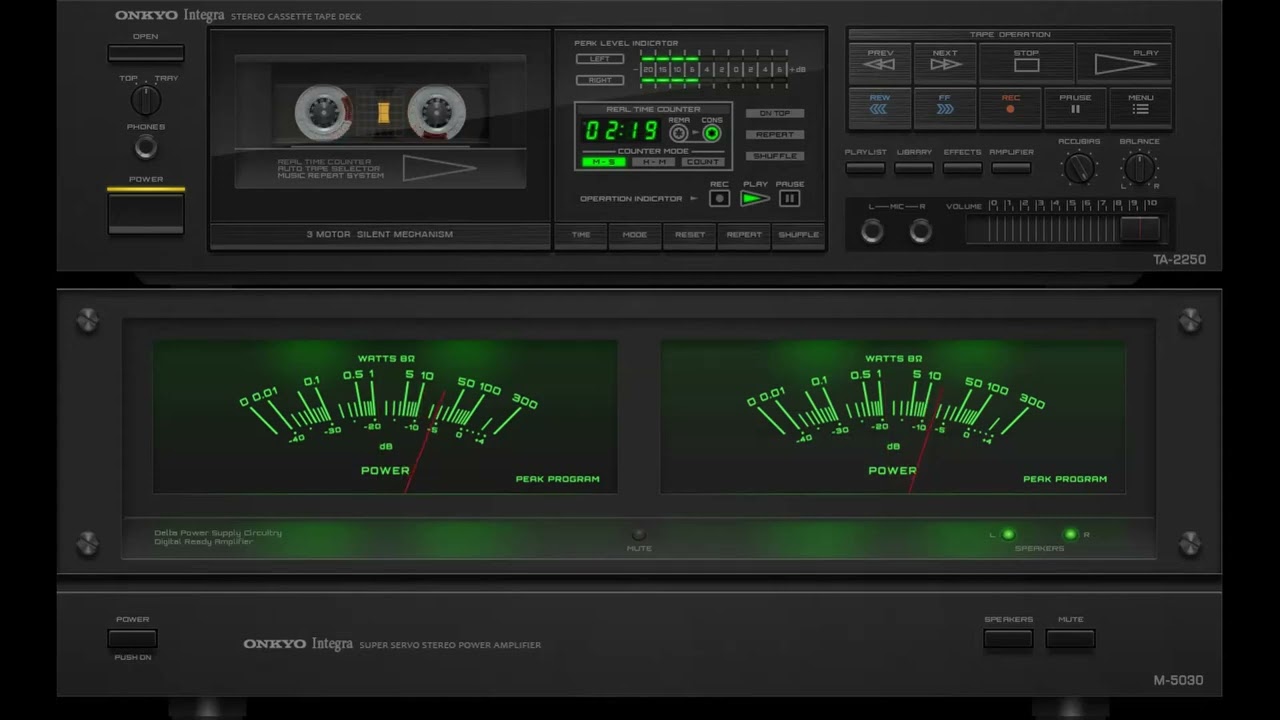Click the REC operation indicator
The image size is (1280, 720).
point(719,198)
